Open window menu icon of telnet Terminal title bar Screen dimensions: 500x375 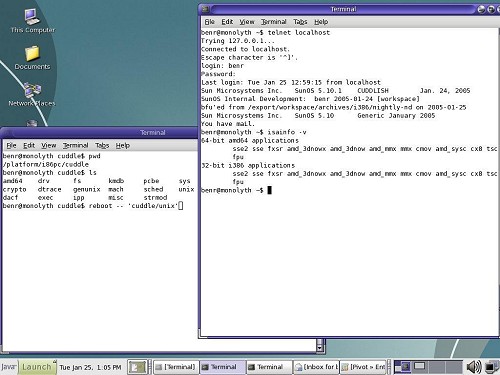(x=206, y=9)
